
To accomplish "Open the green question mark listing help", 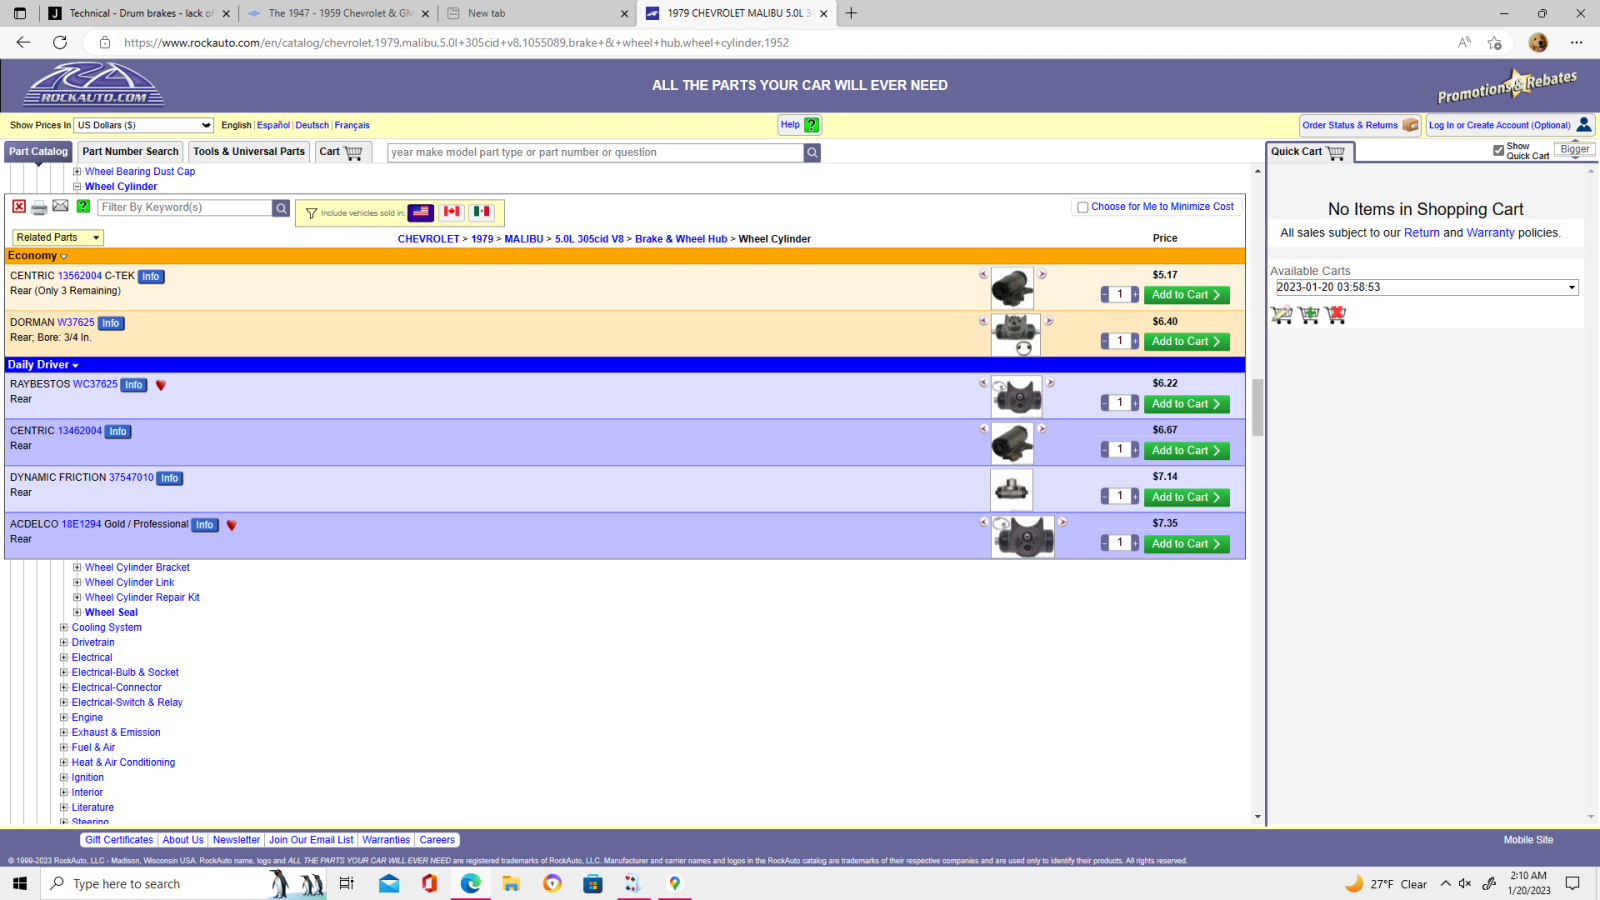I will (83, 207).
